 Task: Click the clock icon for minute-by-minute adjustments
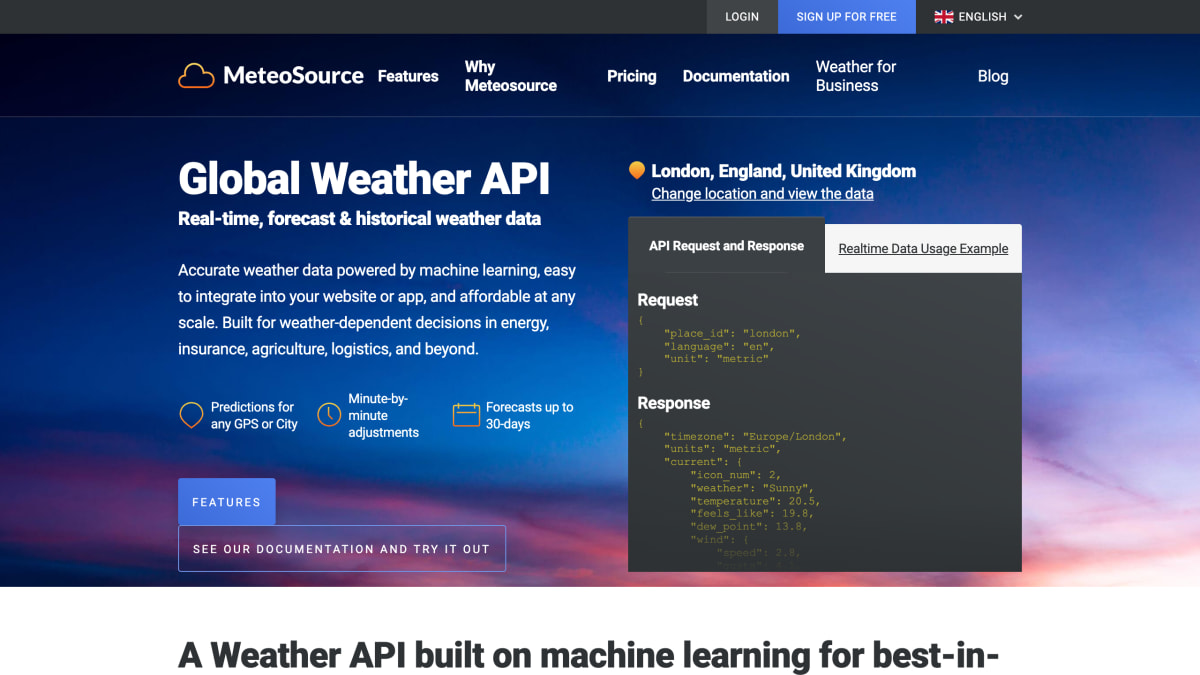[x=329, y=415]
